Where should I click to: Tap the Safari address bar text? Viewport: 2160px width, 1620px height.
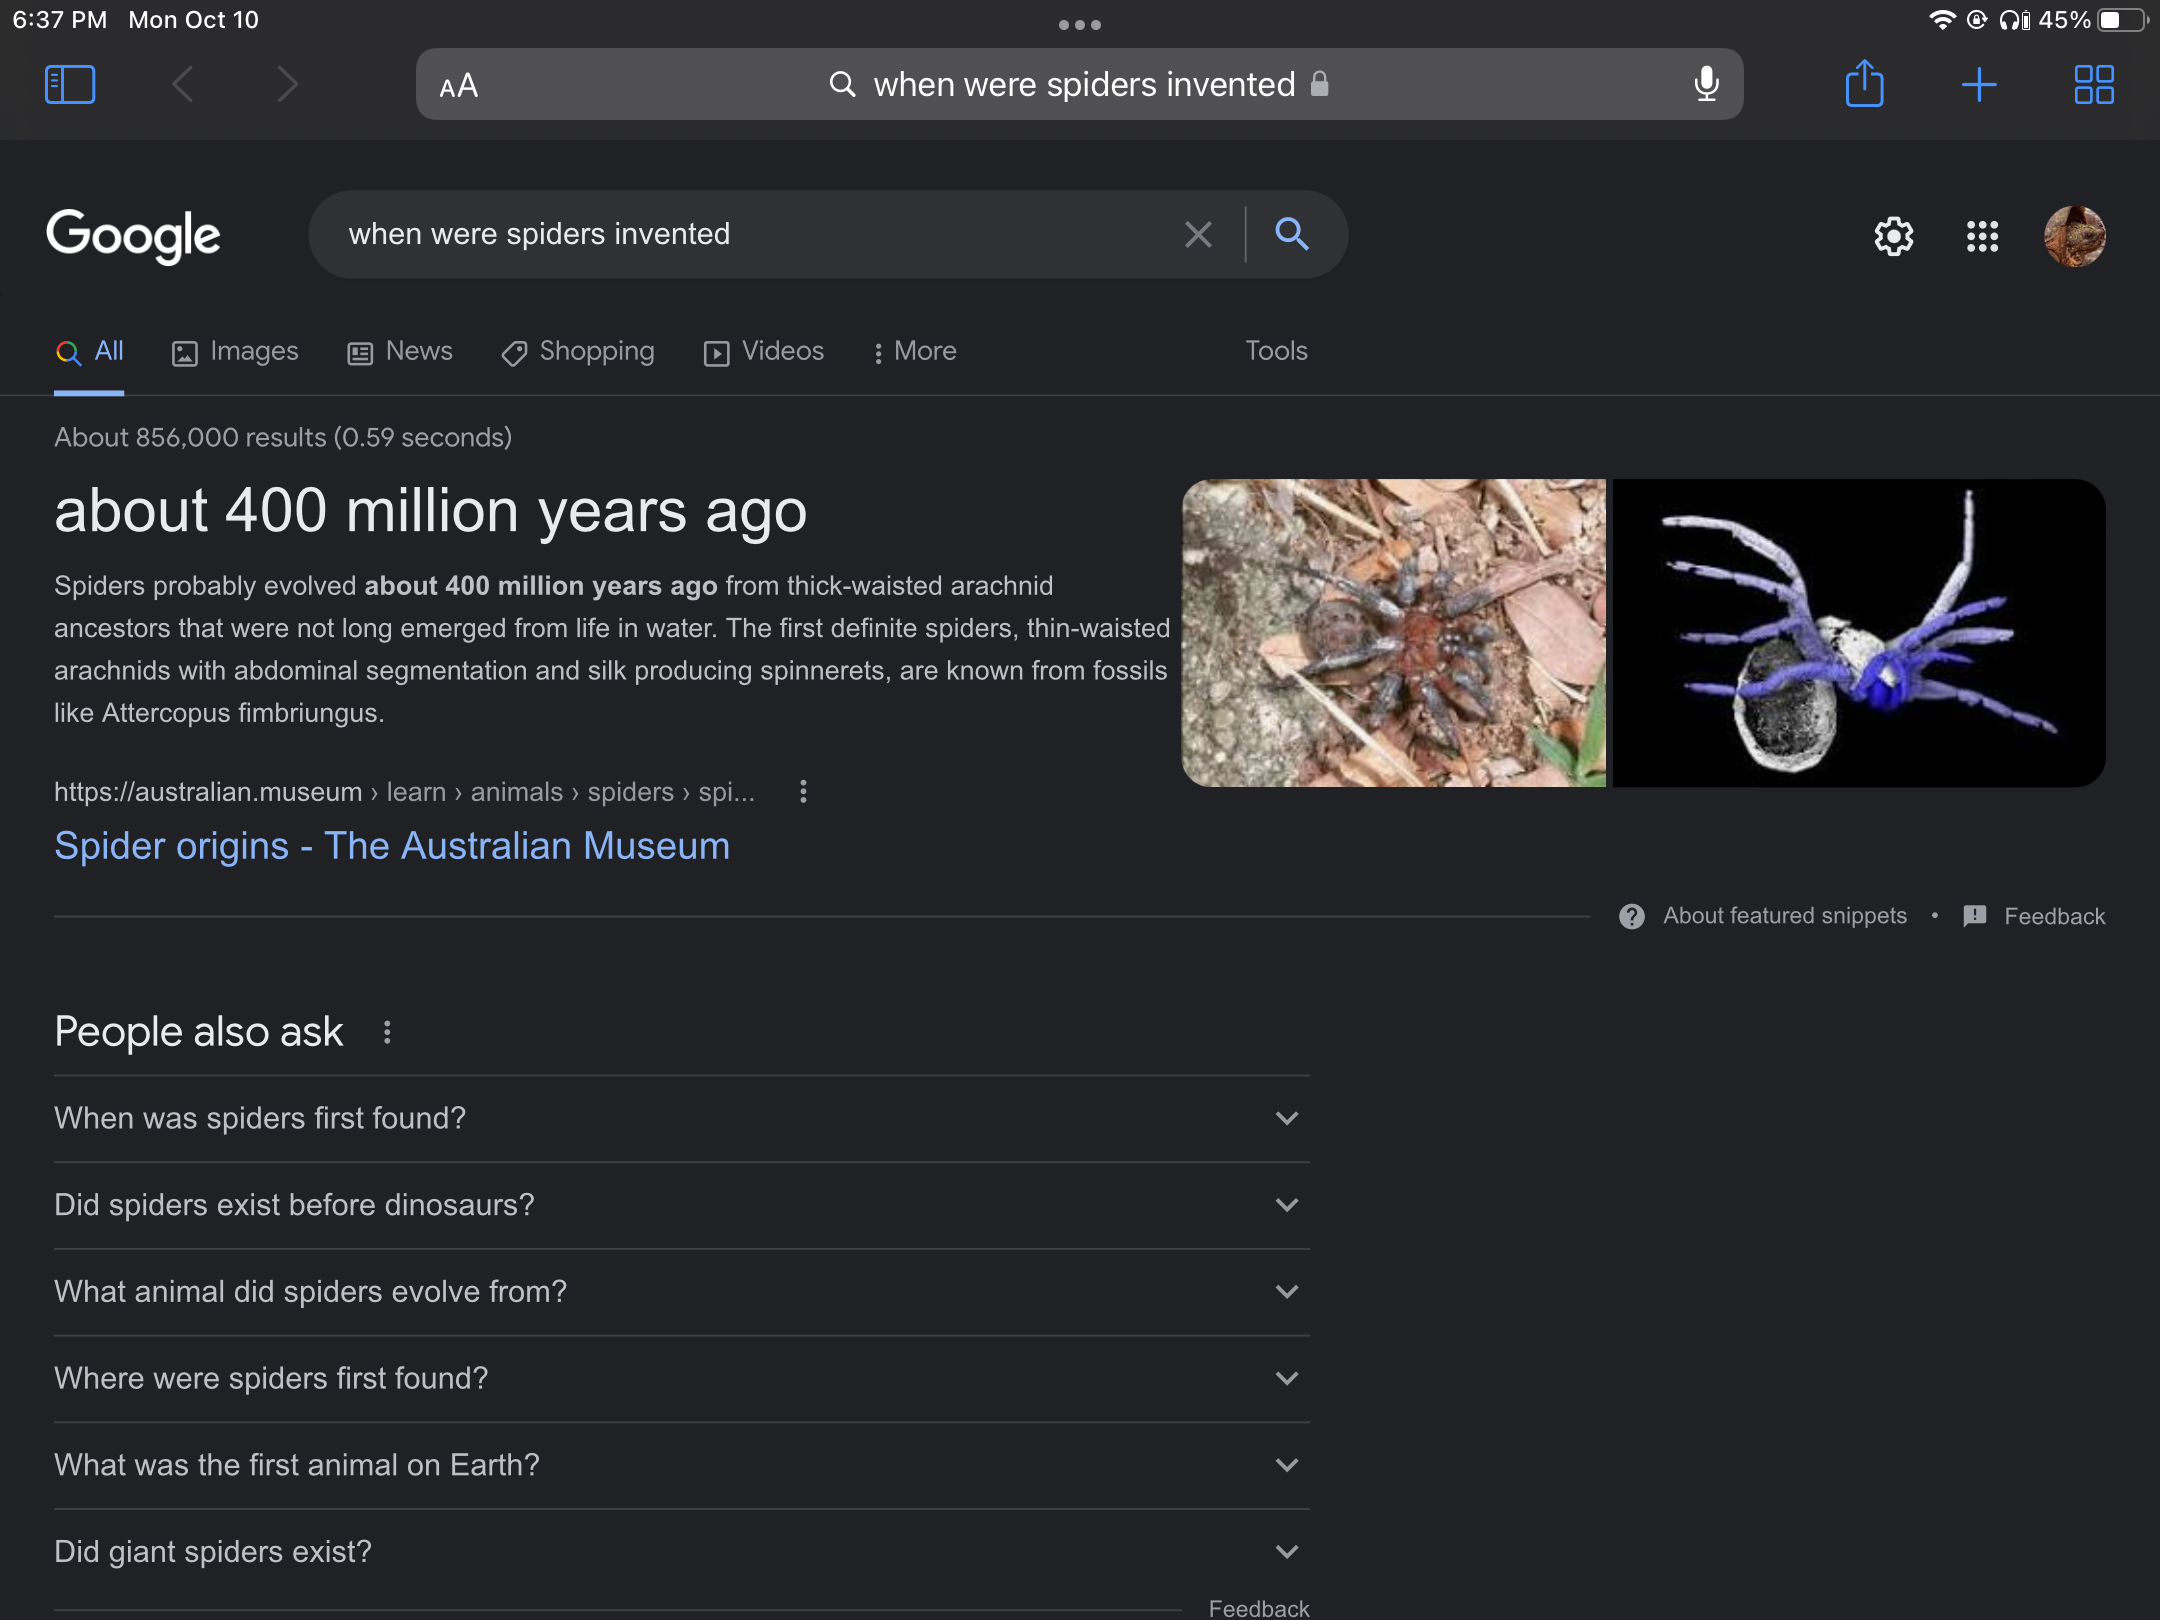point(1084,84)
